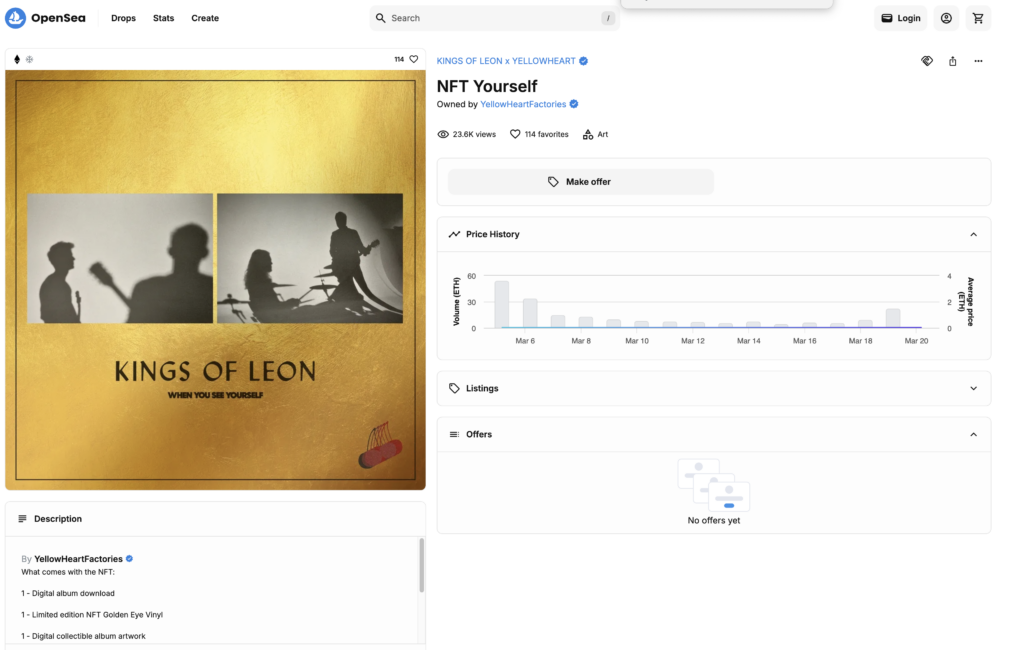Go to the Stats page
This screenshot has height=650, width=1024.
click(x=163, y=18)
